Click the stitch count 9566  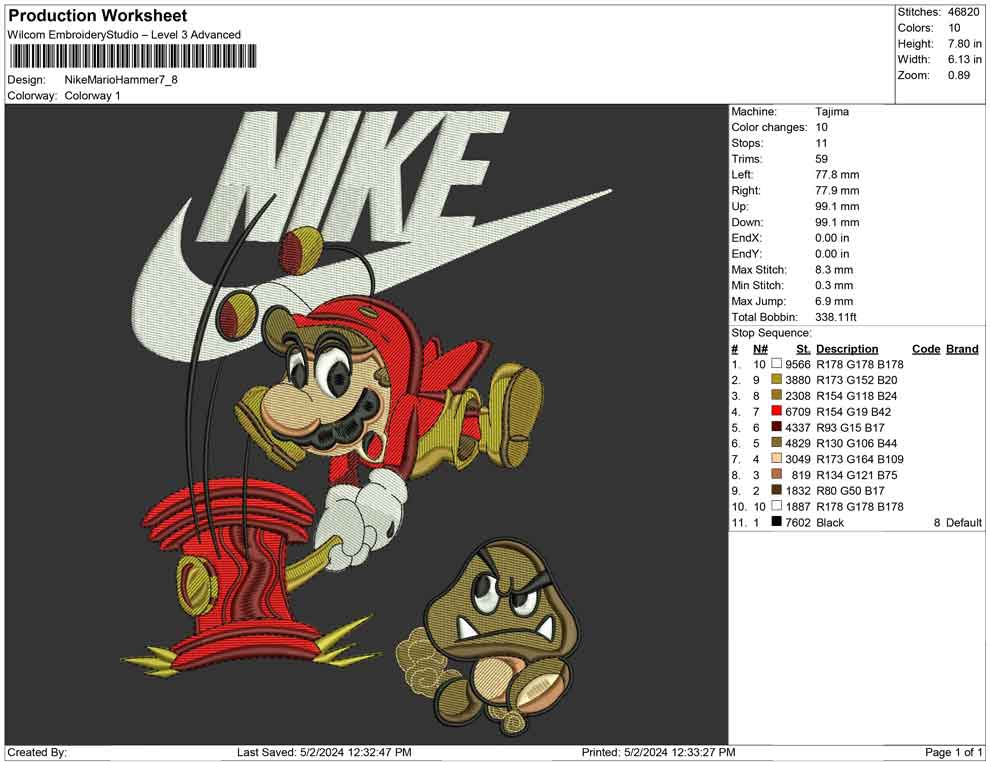797,364
